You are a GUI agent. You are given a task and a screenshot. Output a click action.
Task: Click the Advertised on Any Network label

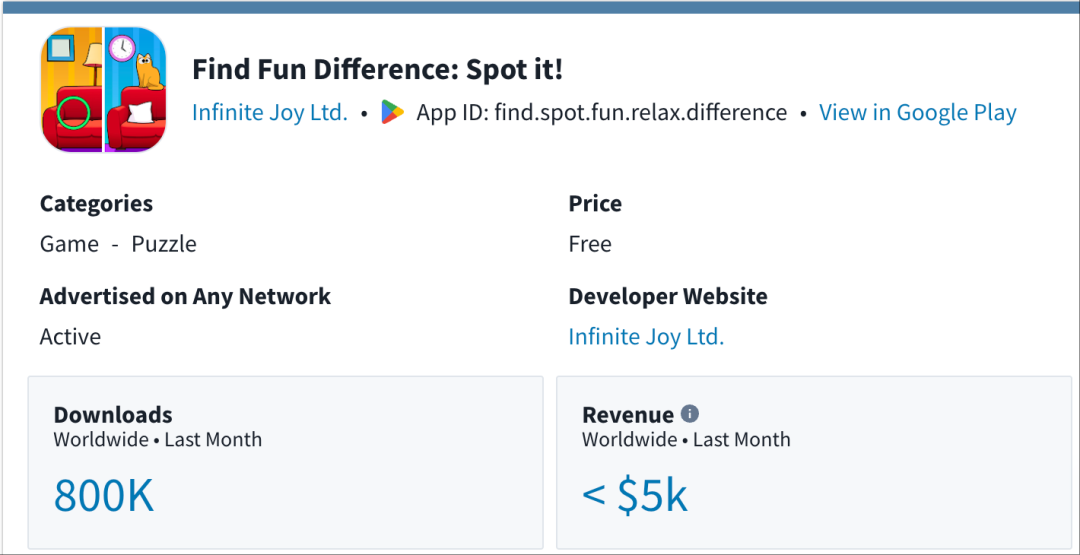185,297
